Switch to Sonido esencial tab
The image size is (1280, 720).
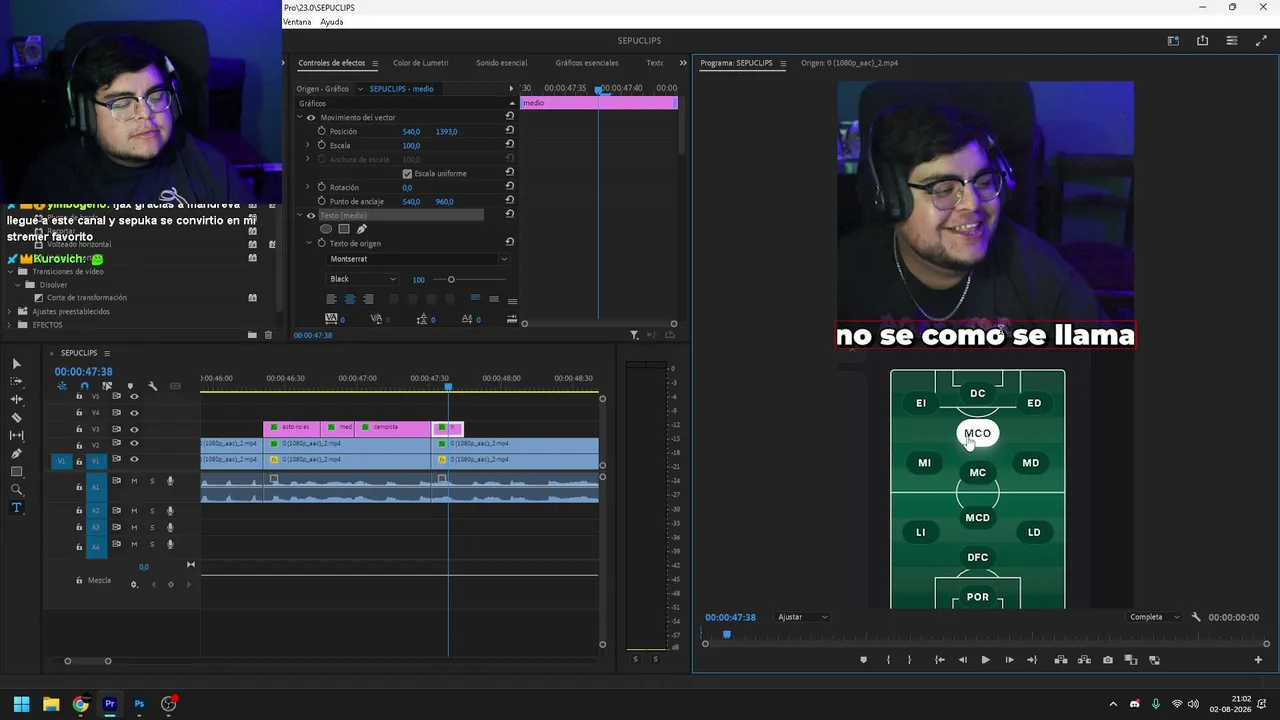(501, 63)
